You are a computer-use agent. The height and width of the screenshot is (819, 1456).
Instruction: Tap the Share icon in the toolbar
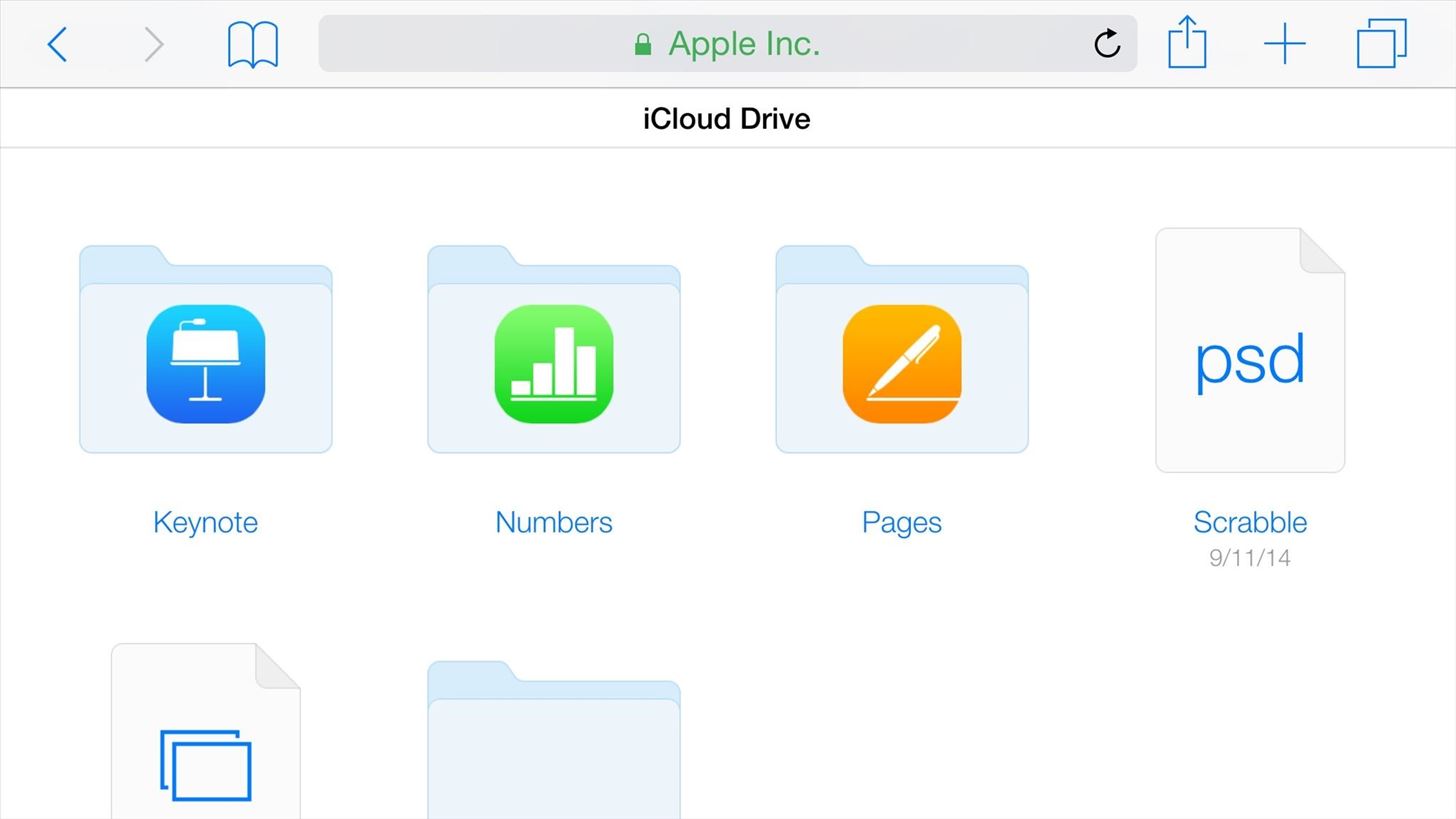1186,43
